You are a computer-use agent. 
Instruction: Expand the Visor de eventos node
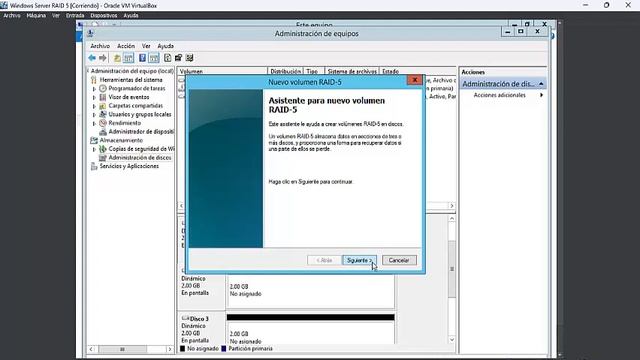click(95, 97)
